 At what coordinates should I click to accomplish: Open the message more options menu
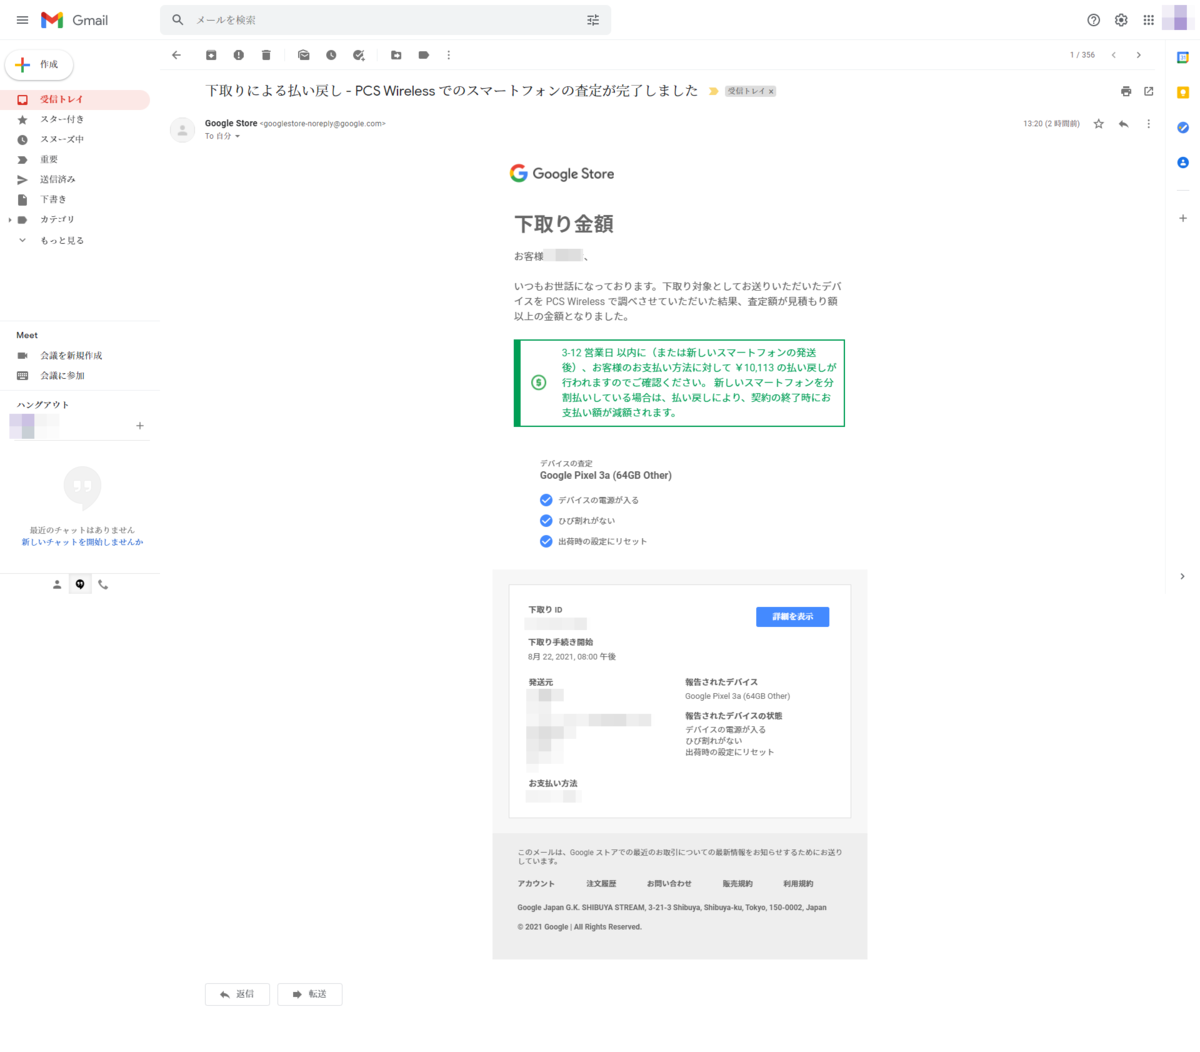(x=1148, y=124)
